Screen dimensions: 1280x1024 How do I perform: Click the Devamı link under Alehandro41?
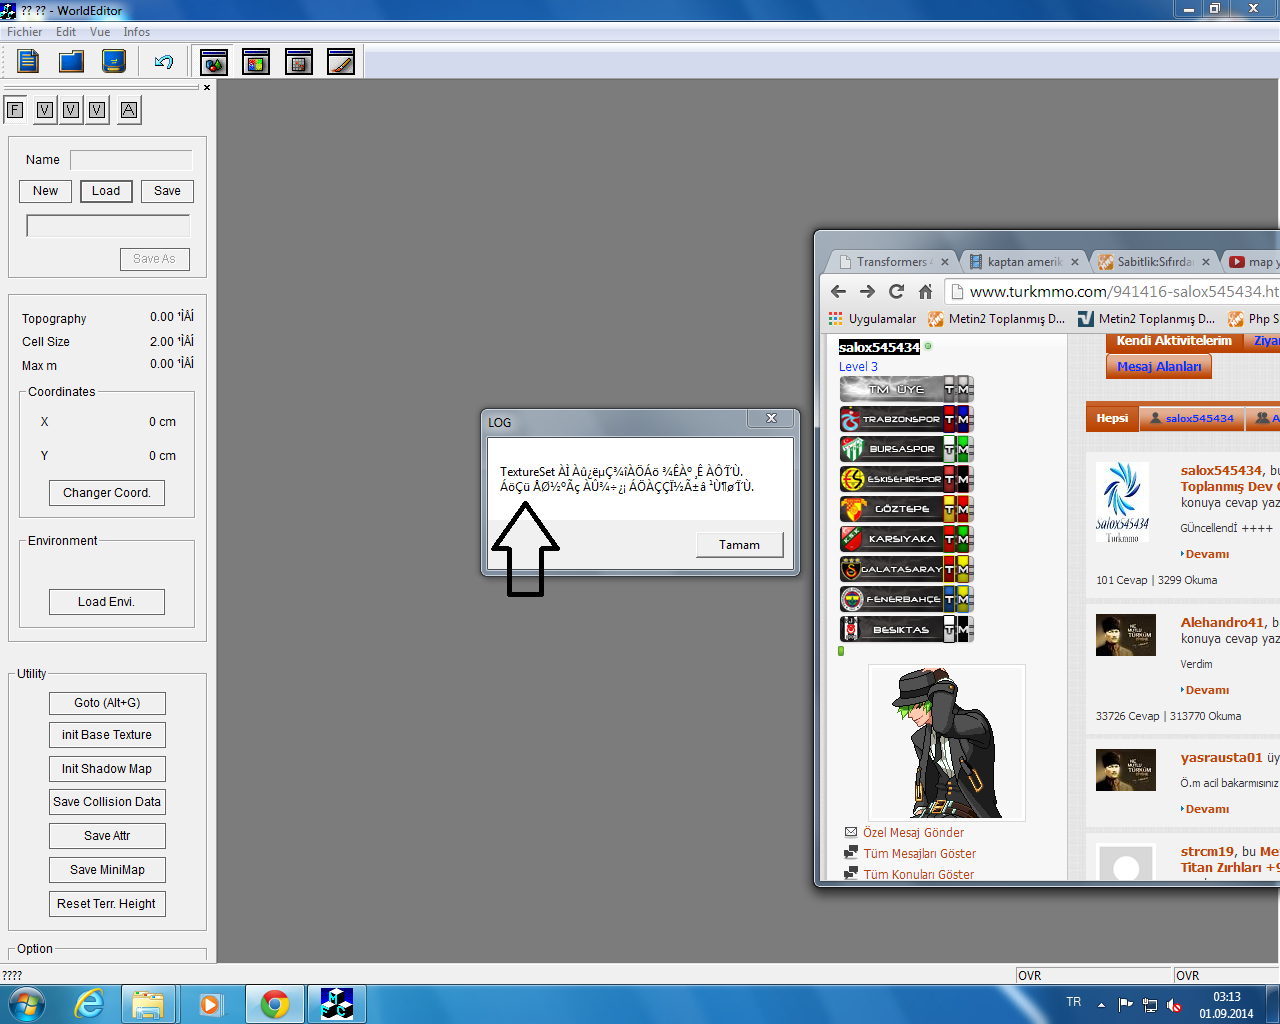point(1205,690)
